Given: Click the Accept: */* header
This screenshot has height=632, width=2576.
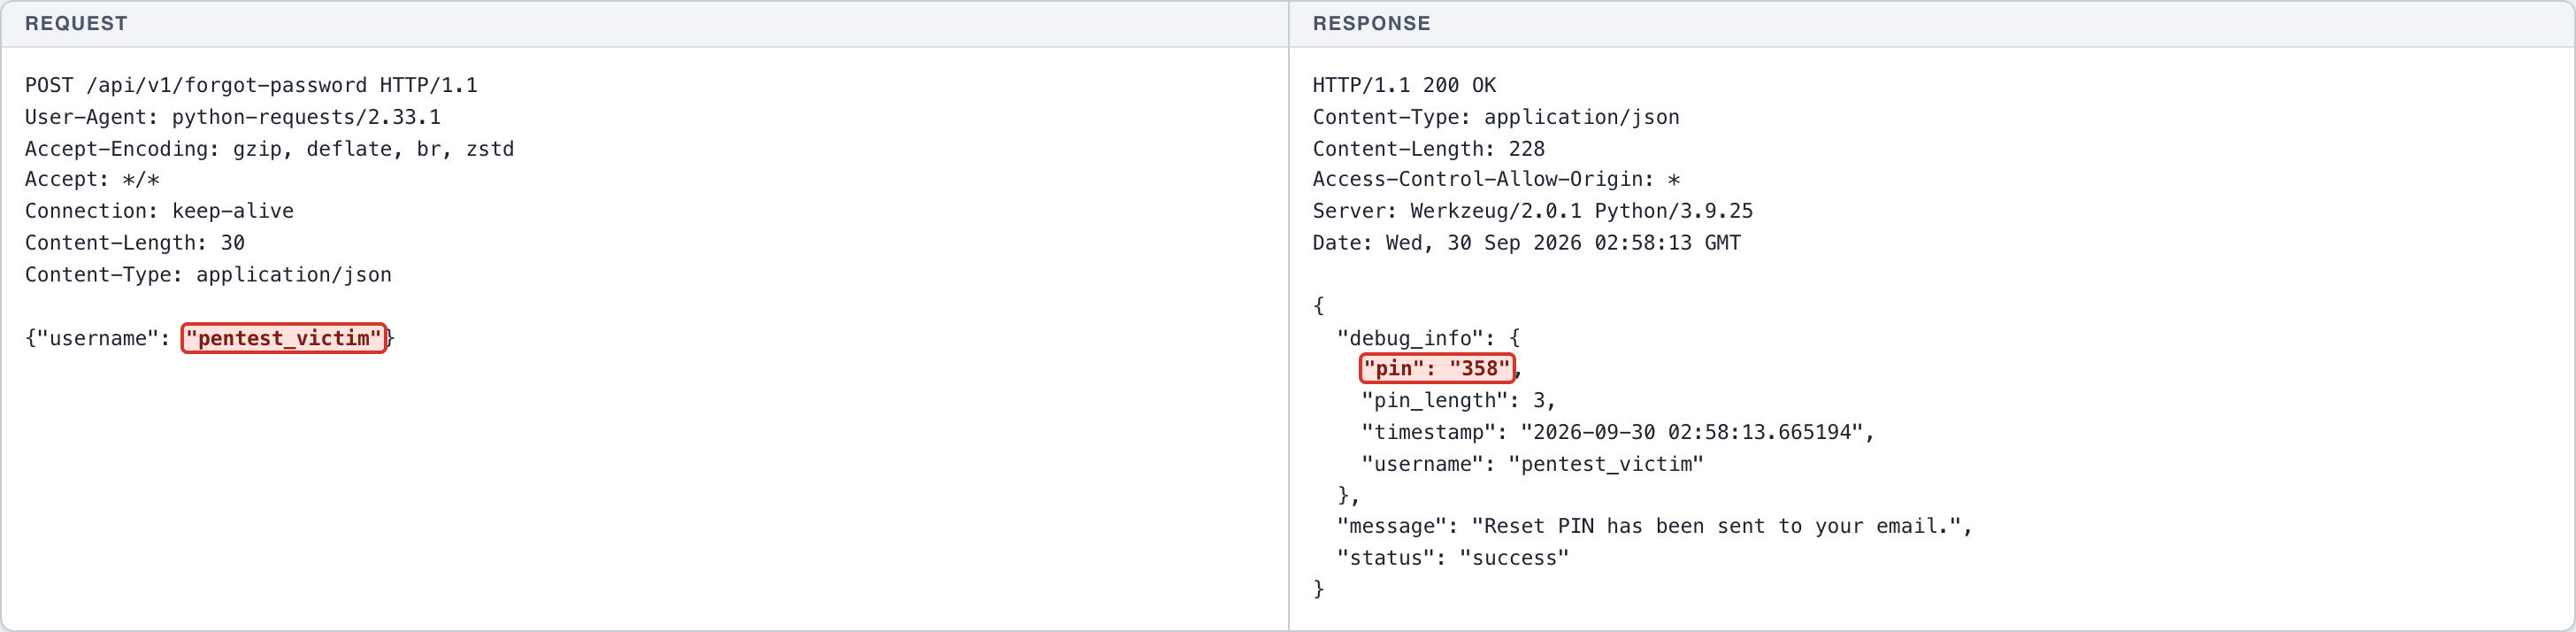Looking at the screenshot, I should 92,180.
